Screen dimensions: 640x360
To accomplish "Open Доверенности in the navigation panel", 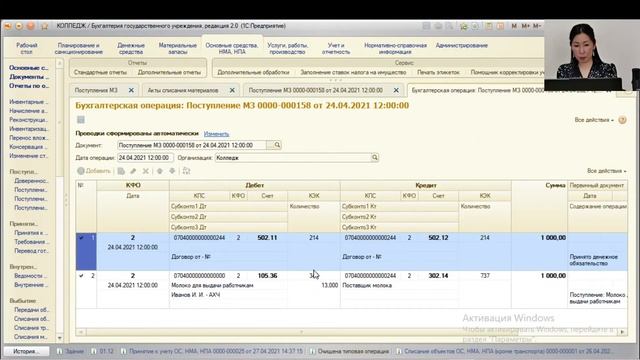I will coord(31,181).
